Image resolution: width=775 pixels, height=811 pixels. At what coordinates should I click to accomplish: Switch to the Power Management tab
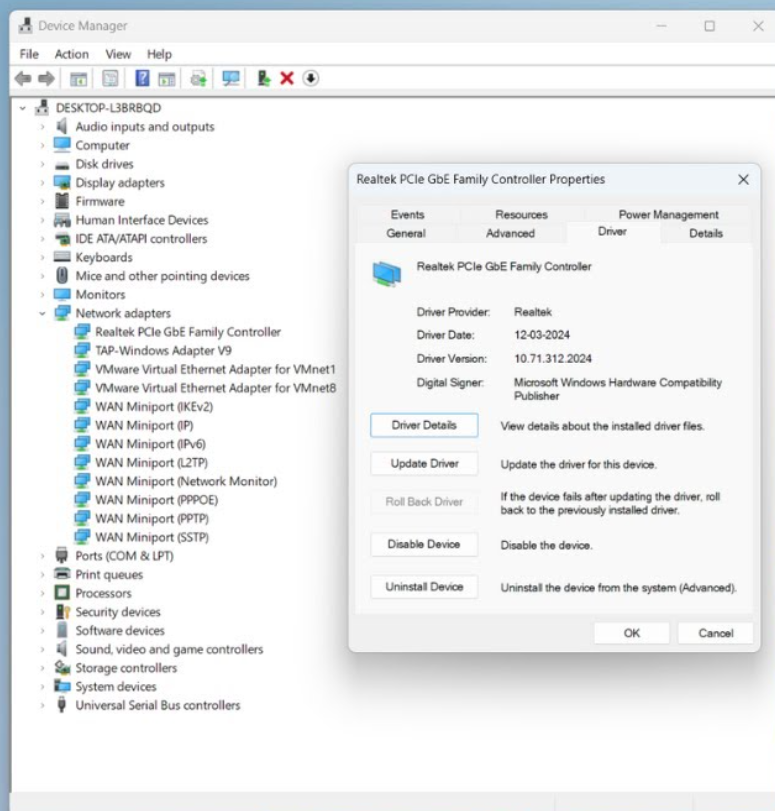point(668,214)
